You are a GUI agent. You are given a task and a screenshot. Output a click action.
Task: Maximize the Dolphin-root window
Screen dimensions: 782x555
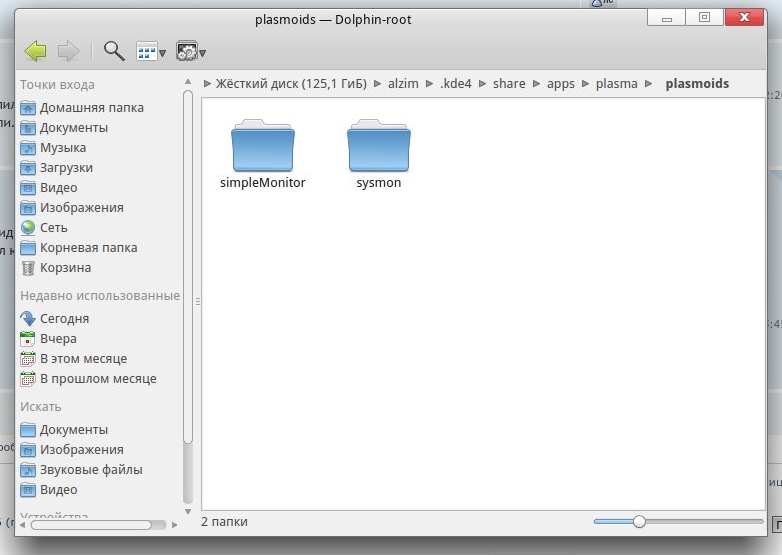pyautogui.click(x=705, y=17)
